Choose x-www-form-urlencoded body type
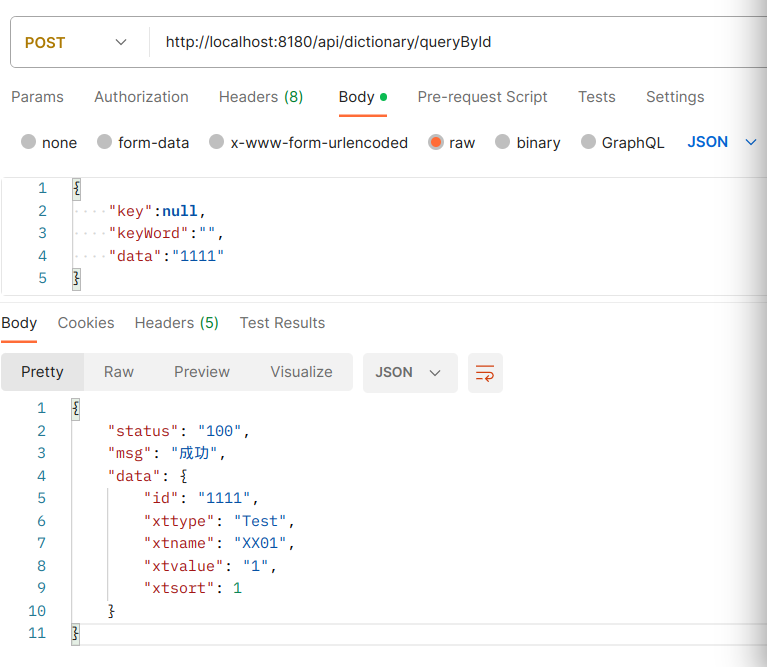The image size is (767, 667). pos(217,142)
